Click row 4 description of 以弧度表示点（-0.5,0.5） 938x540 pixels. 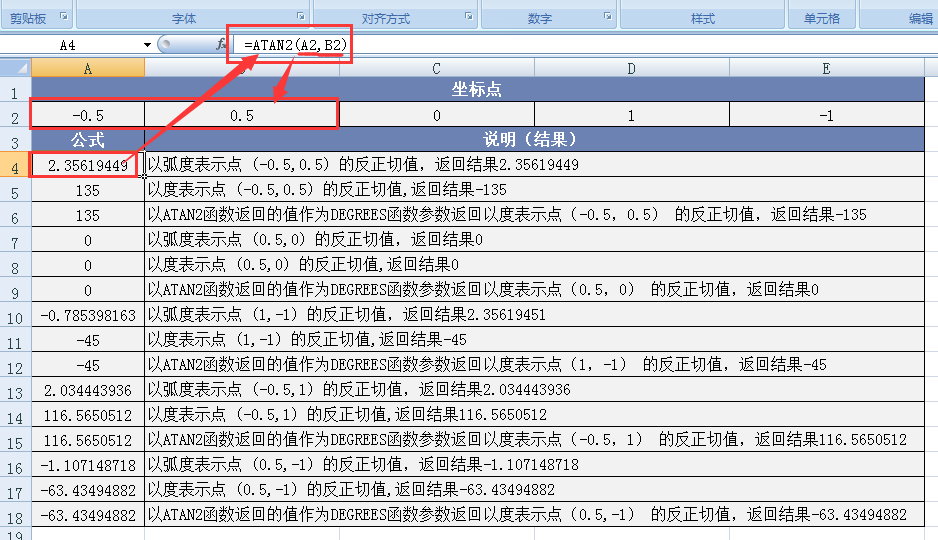tap(534, 164)
